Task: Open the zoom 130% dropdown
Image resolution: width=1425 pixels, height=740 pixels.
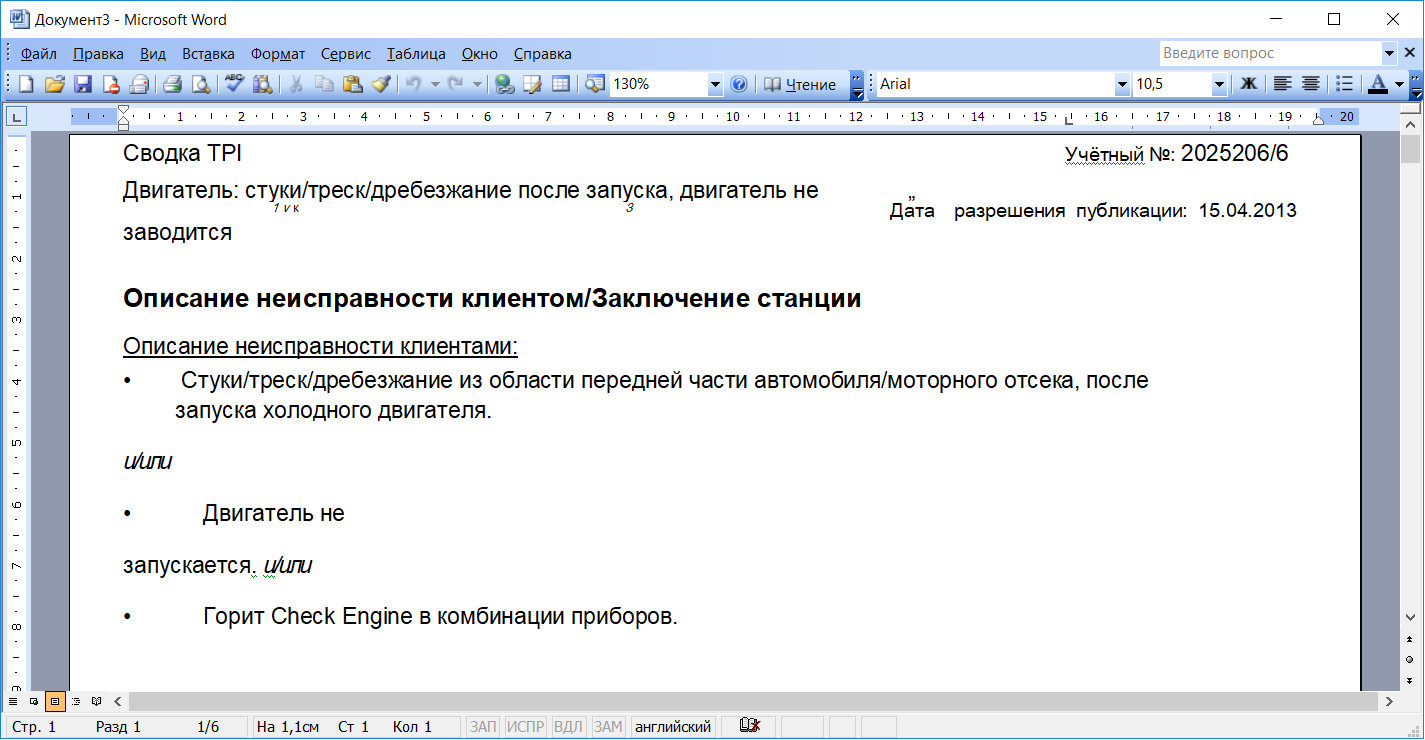Action: click(x=715, y=85)
